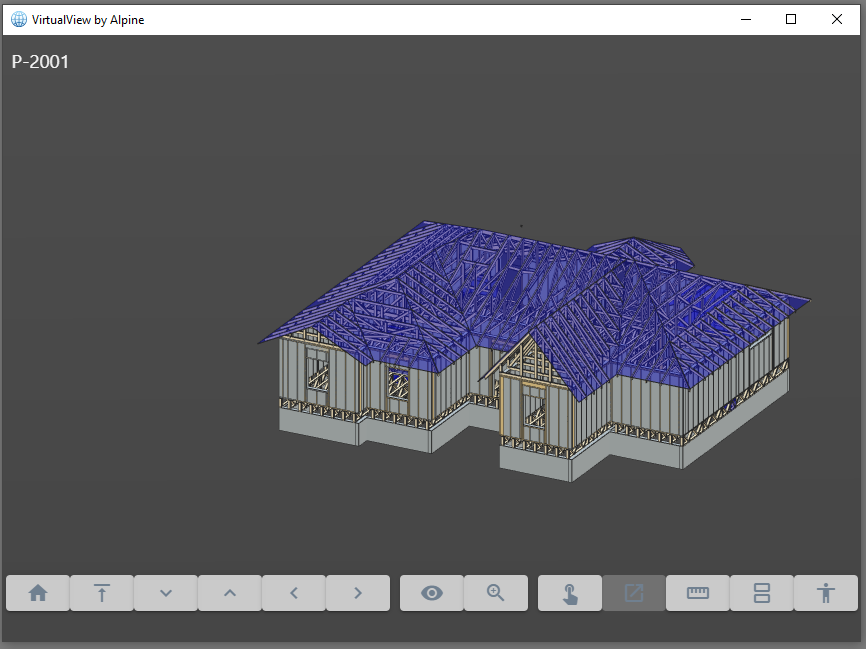Click the P-2001 project label
This screenshot has height=649, width=866.
[40, 62]
